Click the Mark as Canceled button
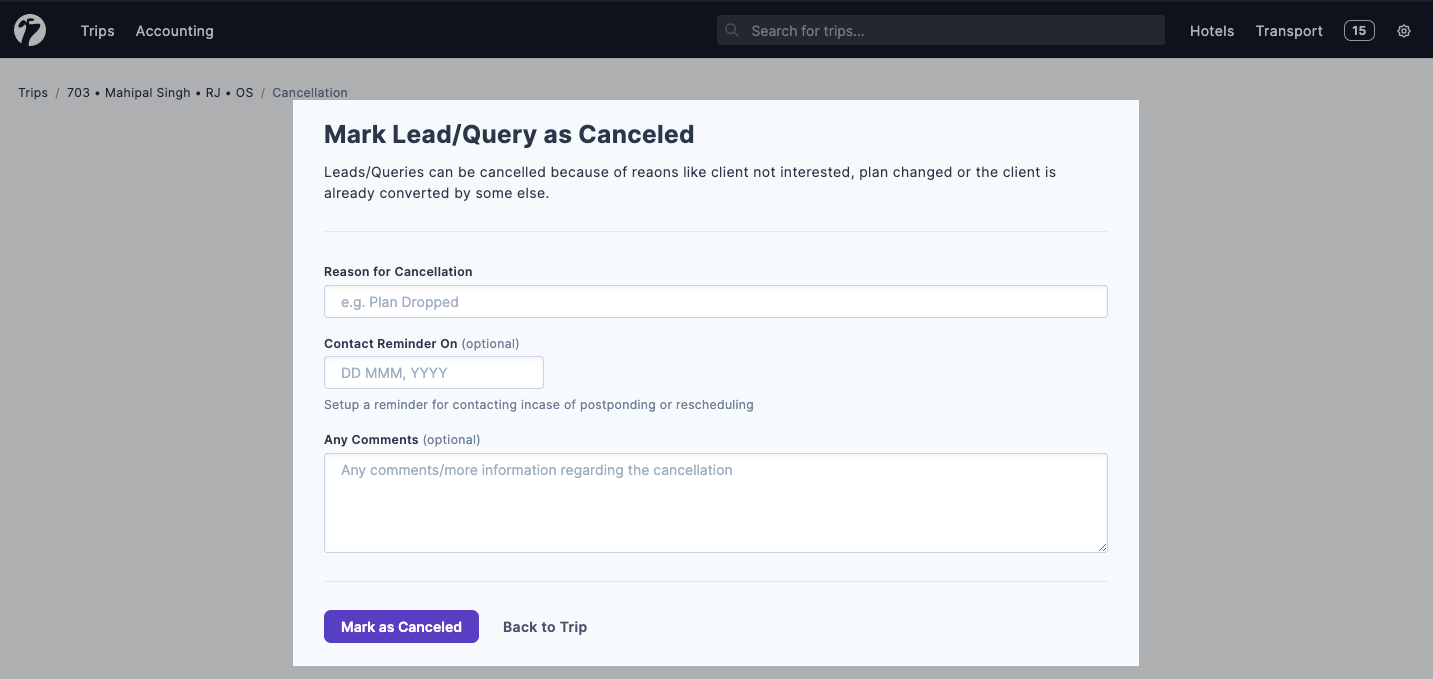The width and height of the screenshot is (1433, 679). click(401, 626)
